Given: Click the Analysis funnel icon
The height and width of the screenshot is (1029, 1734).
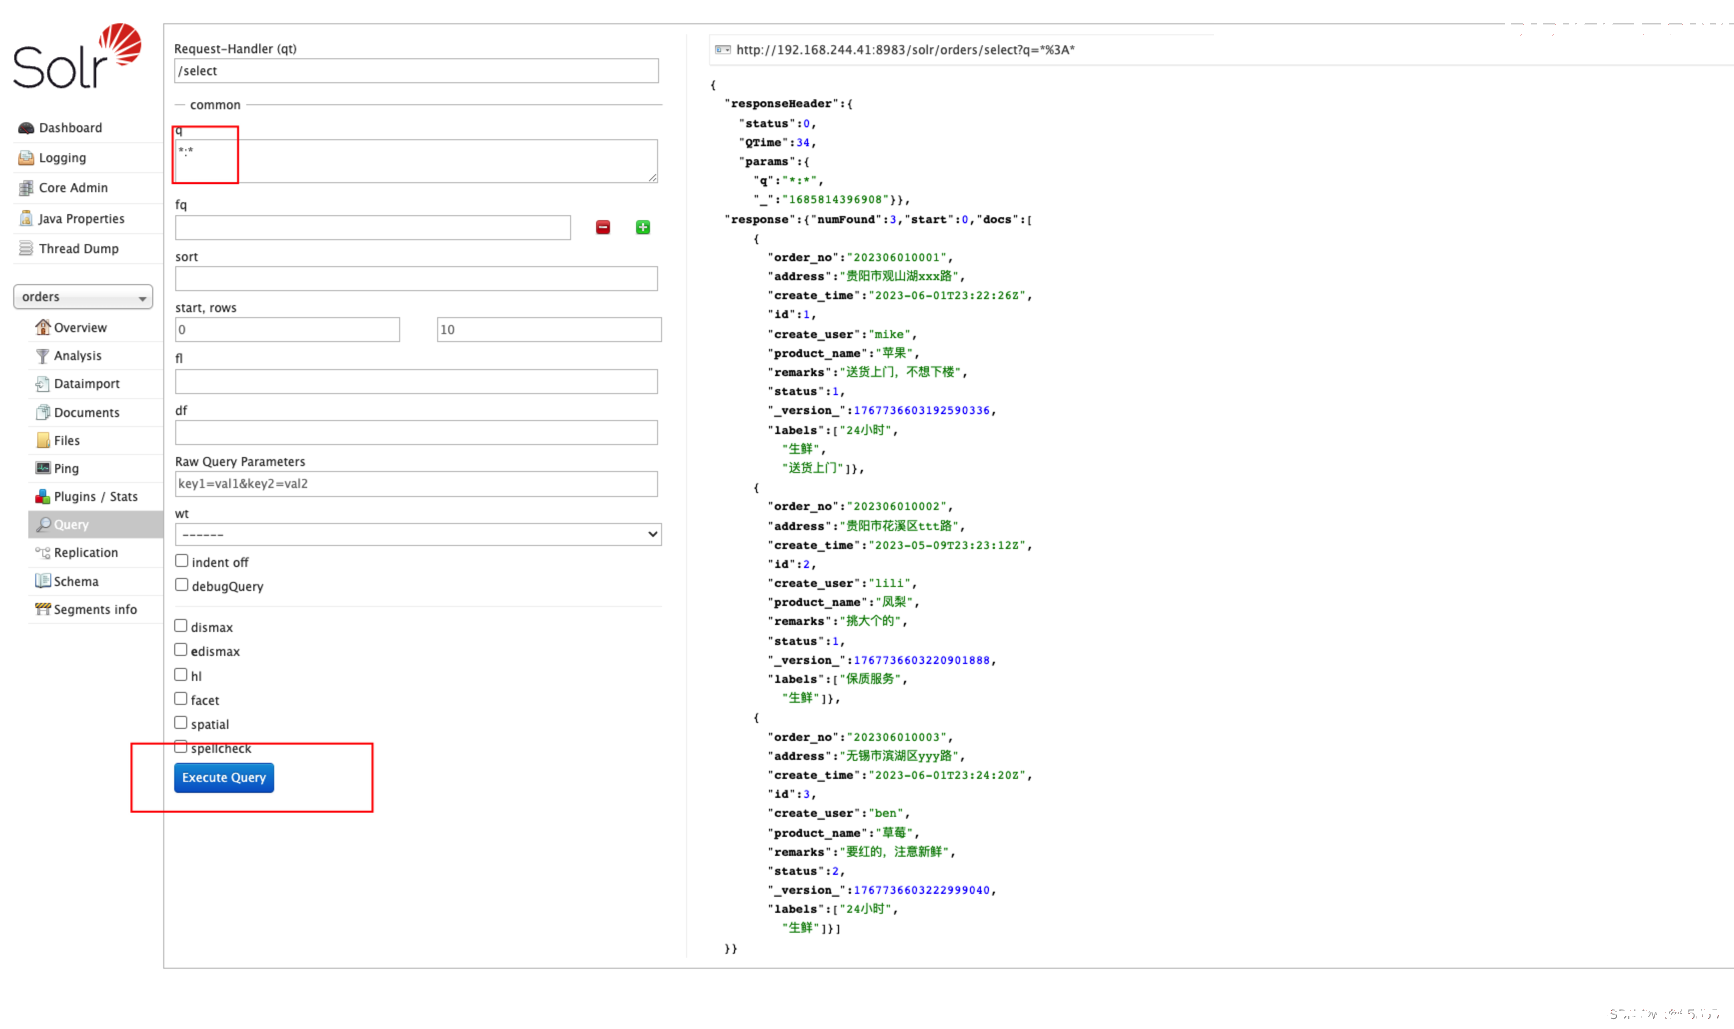Looking at the screenshot, I should [x=42, y=355].
